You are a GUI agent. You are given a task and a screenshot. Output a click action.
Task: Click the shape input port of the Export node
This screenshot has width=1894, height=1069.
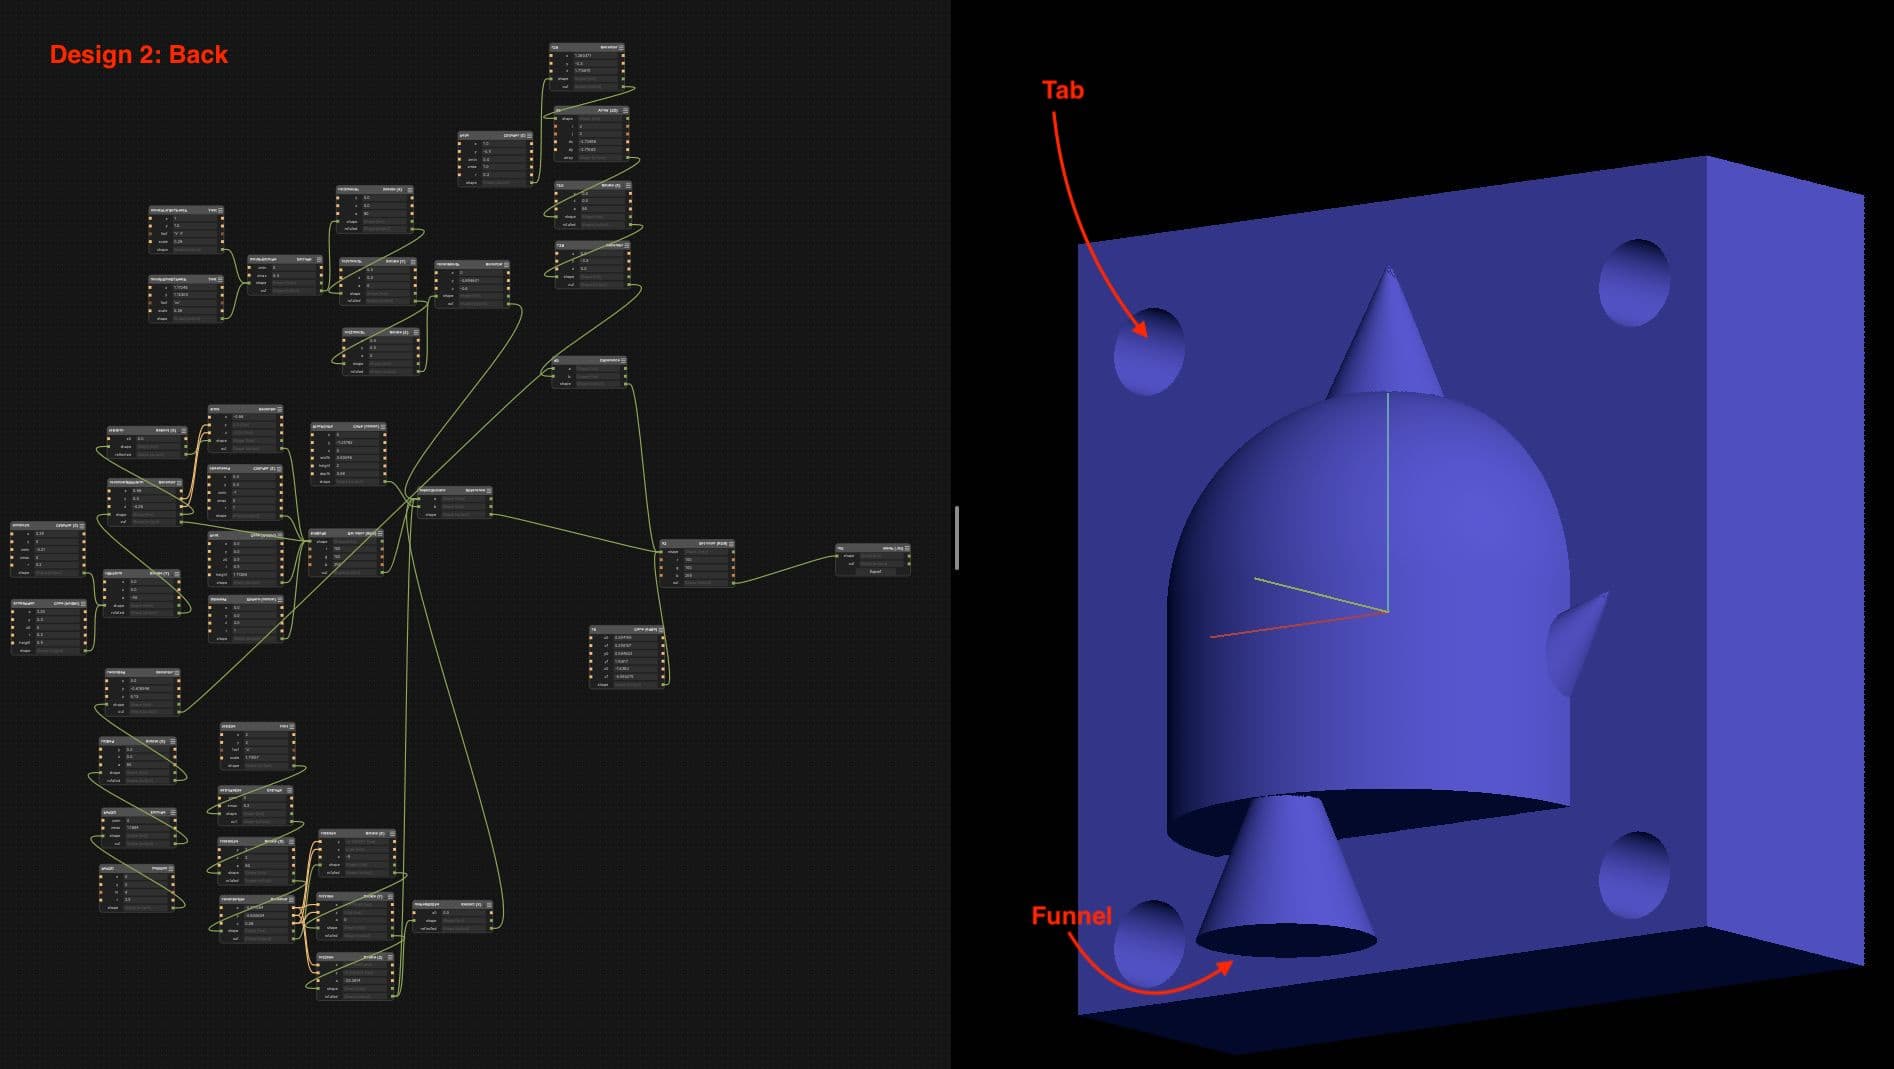[x=838, y=556]
